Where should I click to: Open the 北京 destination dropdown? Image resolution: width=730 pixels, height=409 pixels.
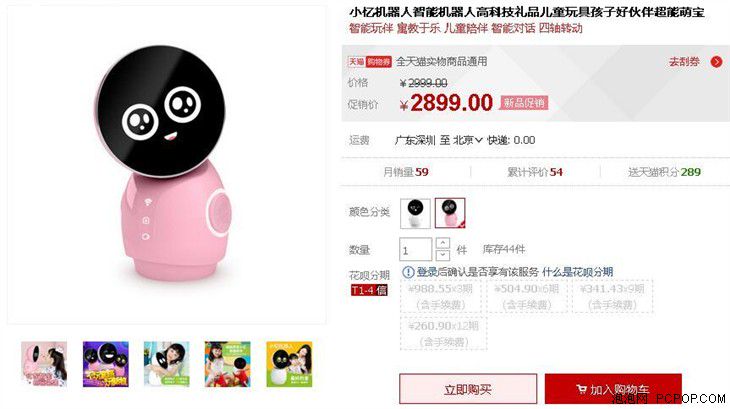click(x=467, y=140)
